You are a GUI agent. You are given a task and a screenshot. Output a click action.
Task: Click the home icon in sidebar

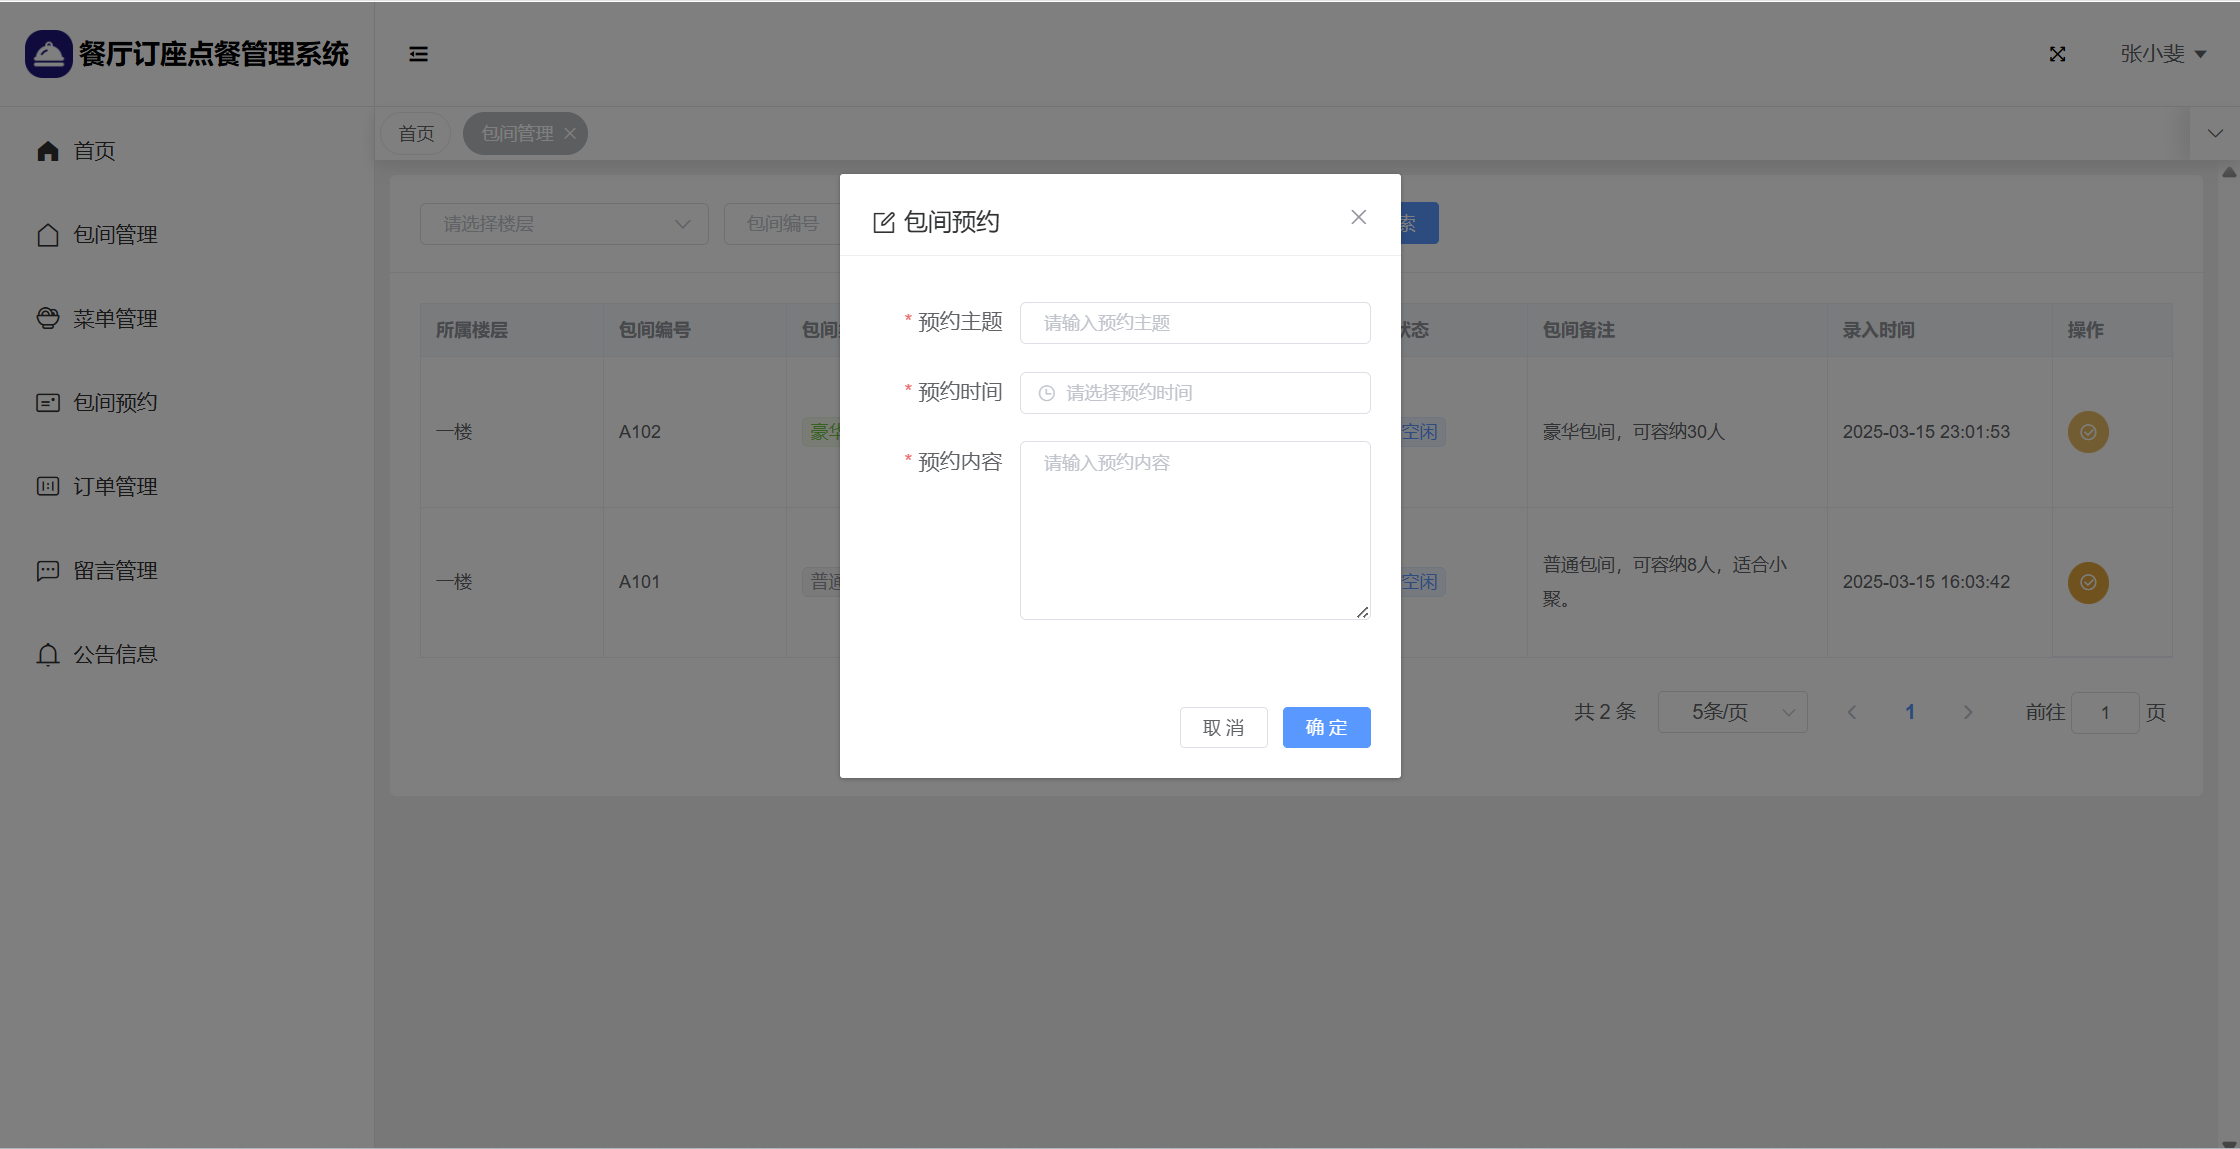(48, 151)
